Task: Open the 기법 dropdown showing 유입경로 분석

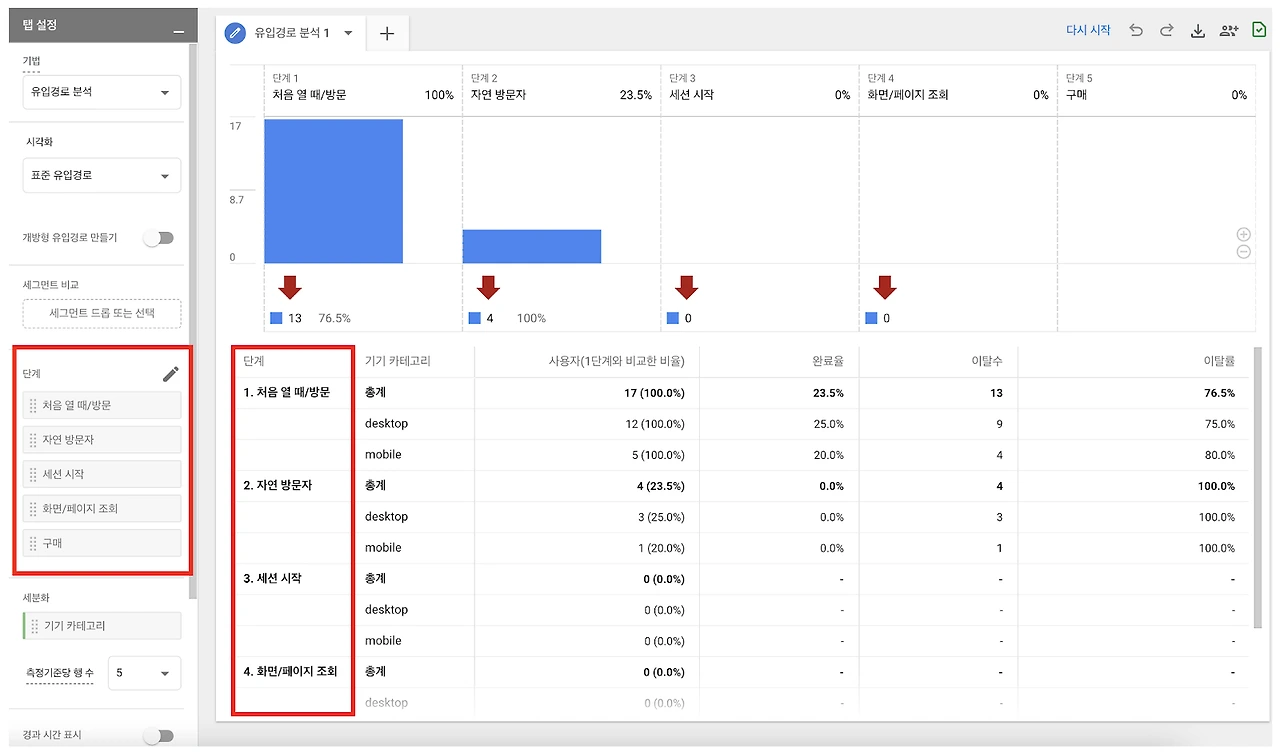Action: pos(102,92)
